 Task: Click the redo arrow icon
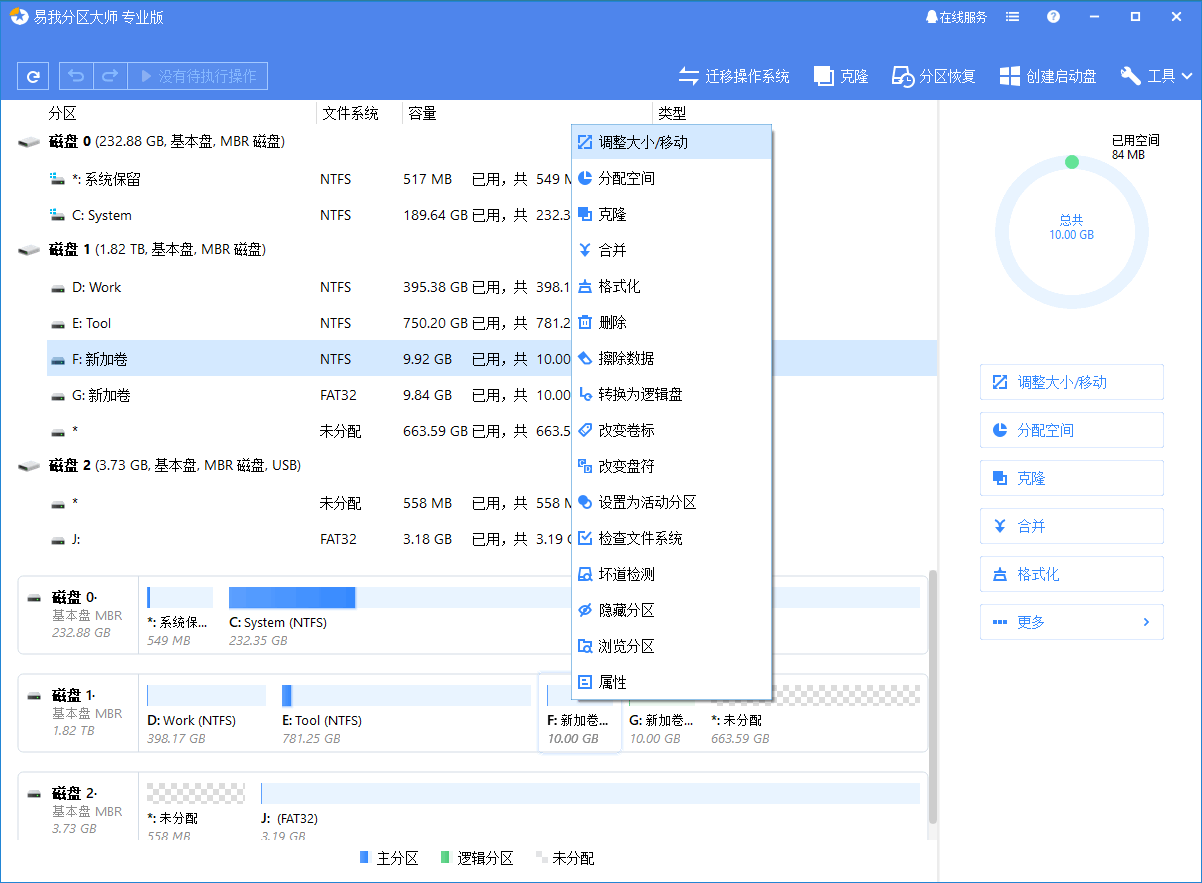coord(110,76)
